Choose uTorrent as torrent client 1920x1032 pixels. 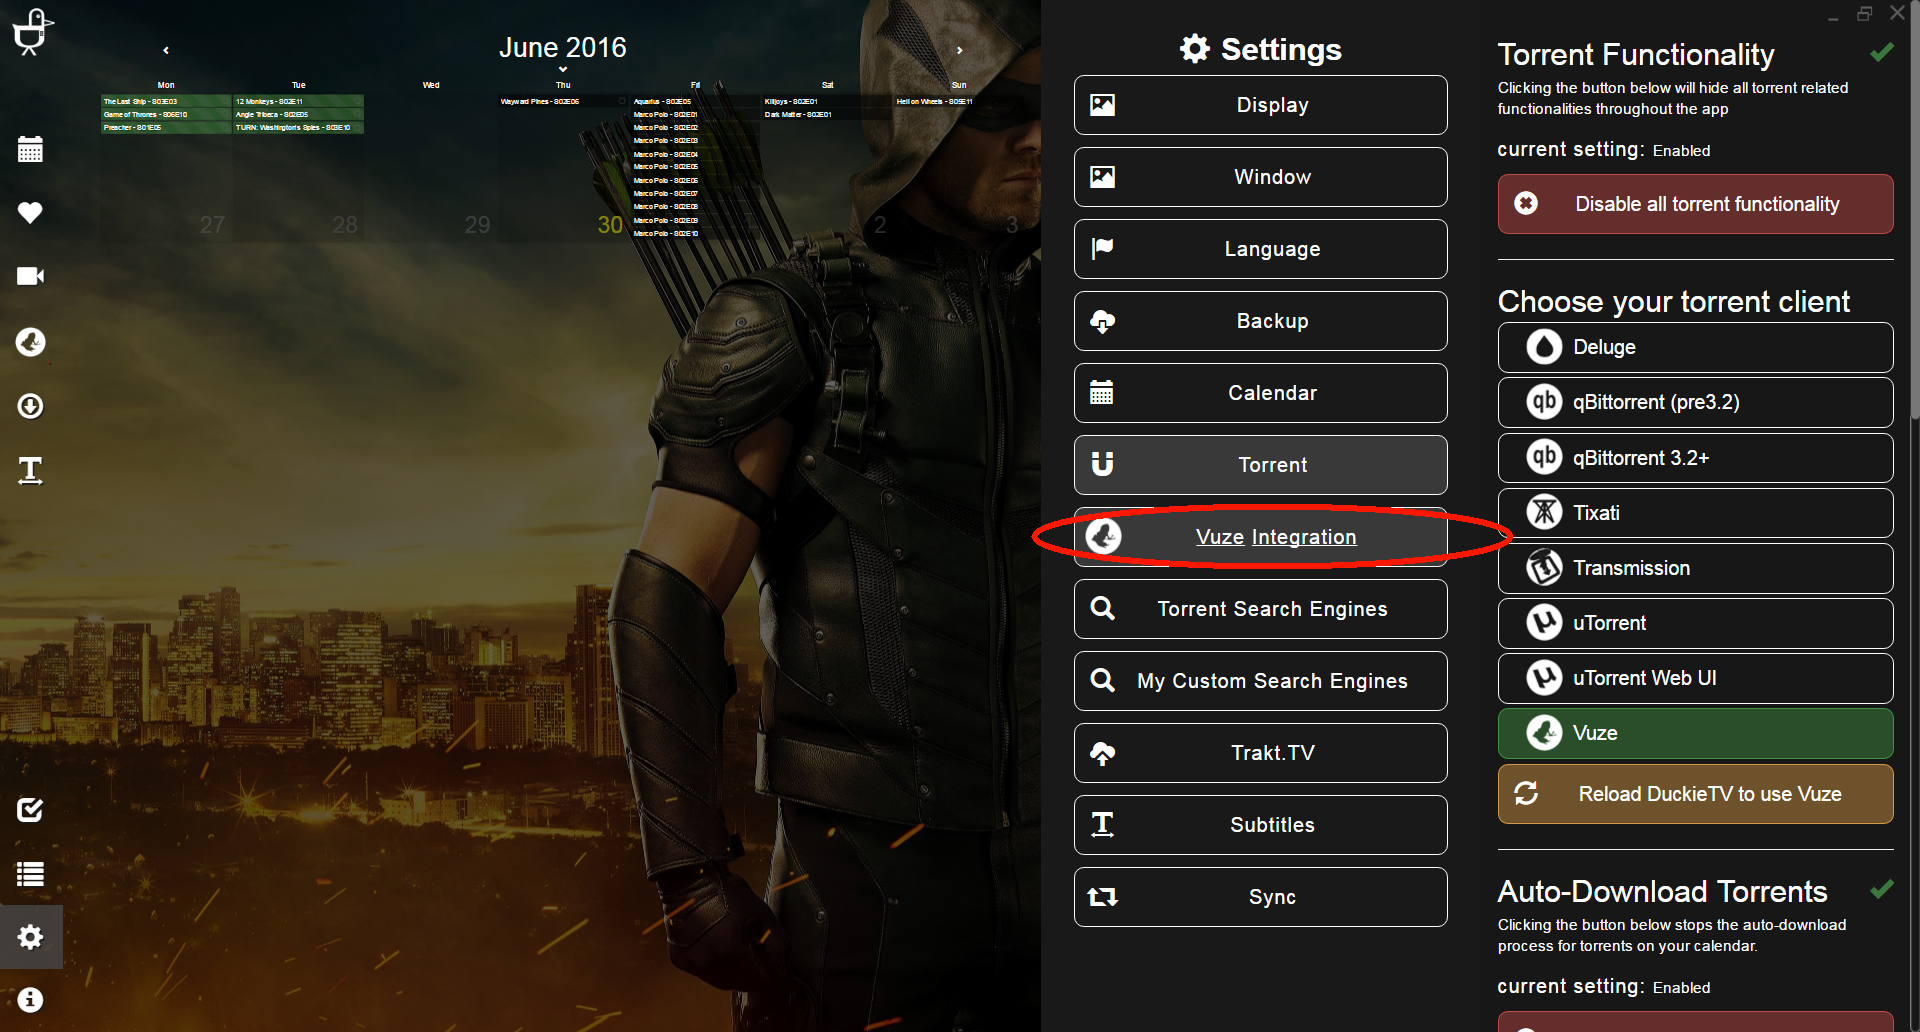pos(1695,623)
